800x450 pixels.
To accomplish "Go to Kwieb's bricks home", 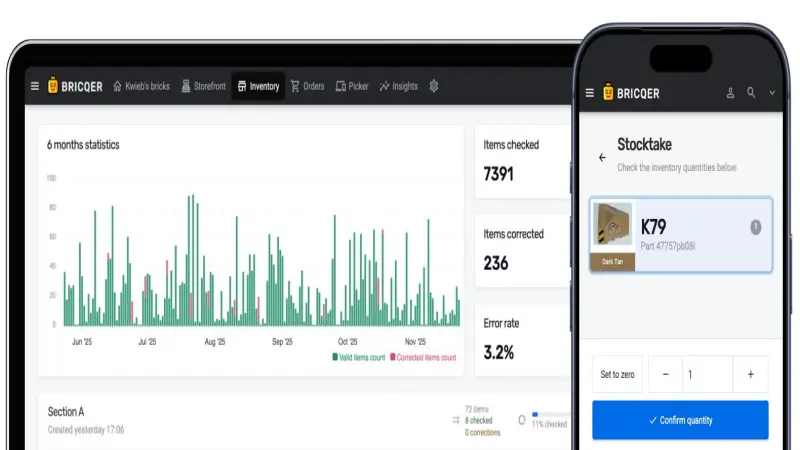I will pos(141,86).
